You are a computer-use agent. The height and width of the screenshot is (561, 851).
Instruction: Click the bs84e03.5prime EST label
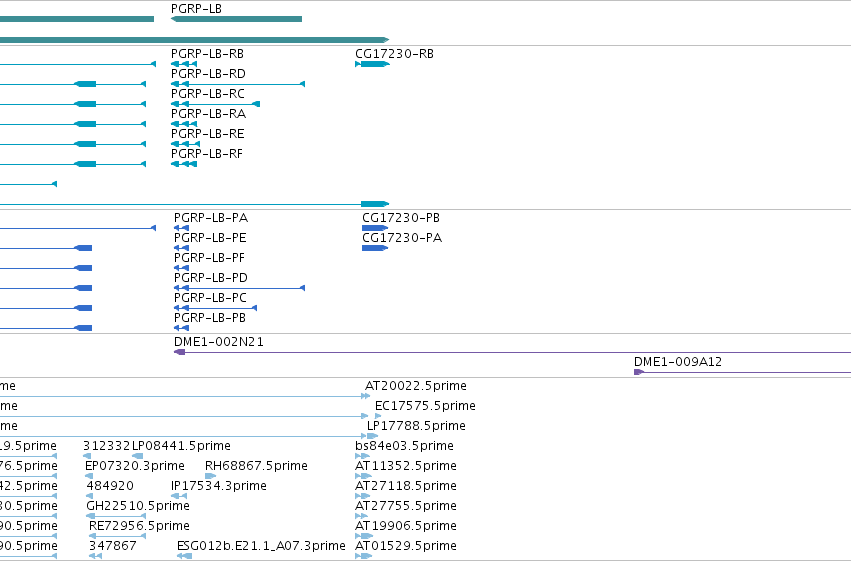[404, 446]
